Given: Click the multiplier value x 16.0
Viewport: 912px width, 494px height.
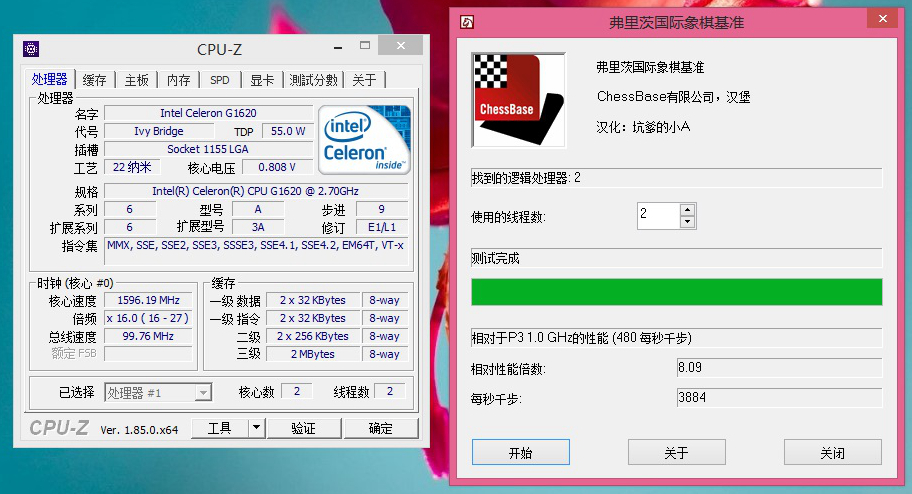Looking at the screenshot, I should tap(148, 318).
